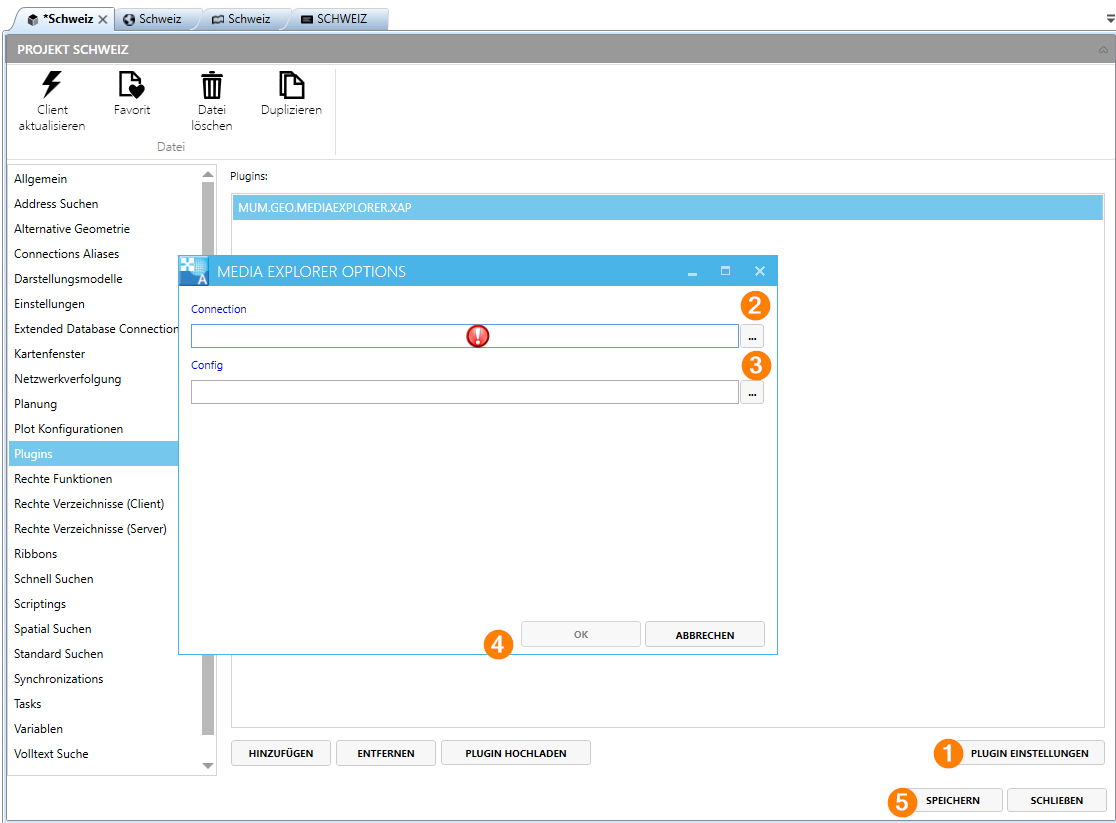The image size is (1116, 823).
Task: Click OK in Media Explorer Options
Action: click(581, 634)
